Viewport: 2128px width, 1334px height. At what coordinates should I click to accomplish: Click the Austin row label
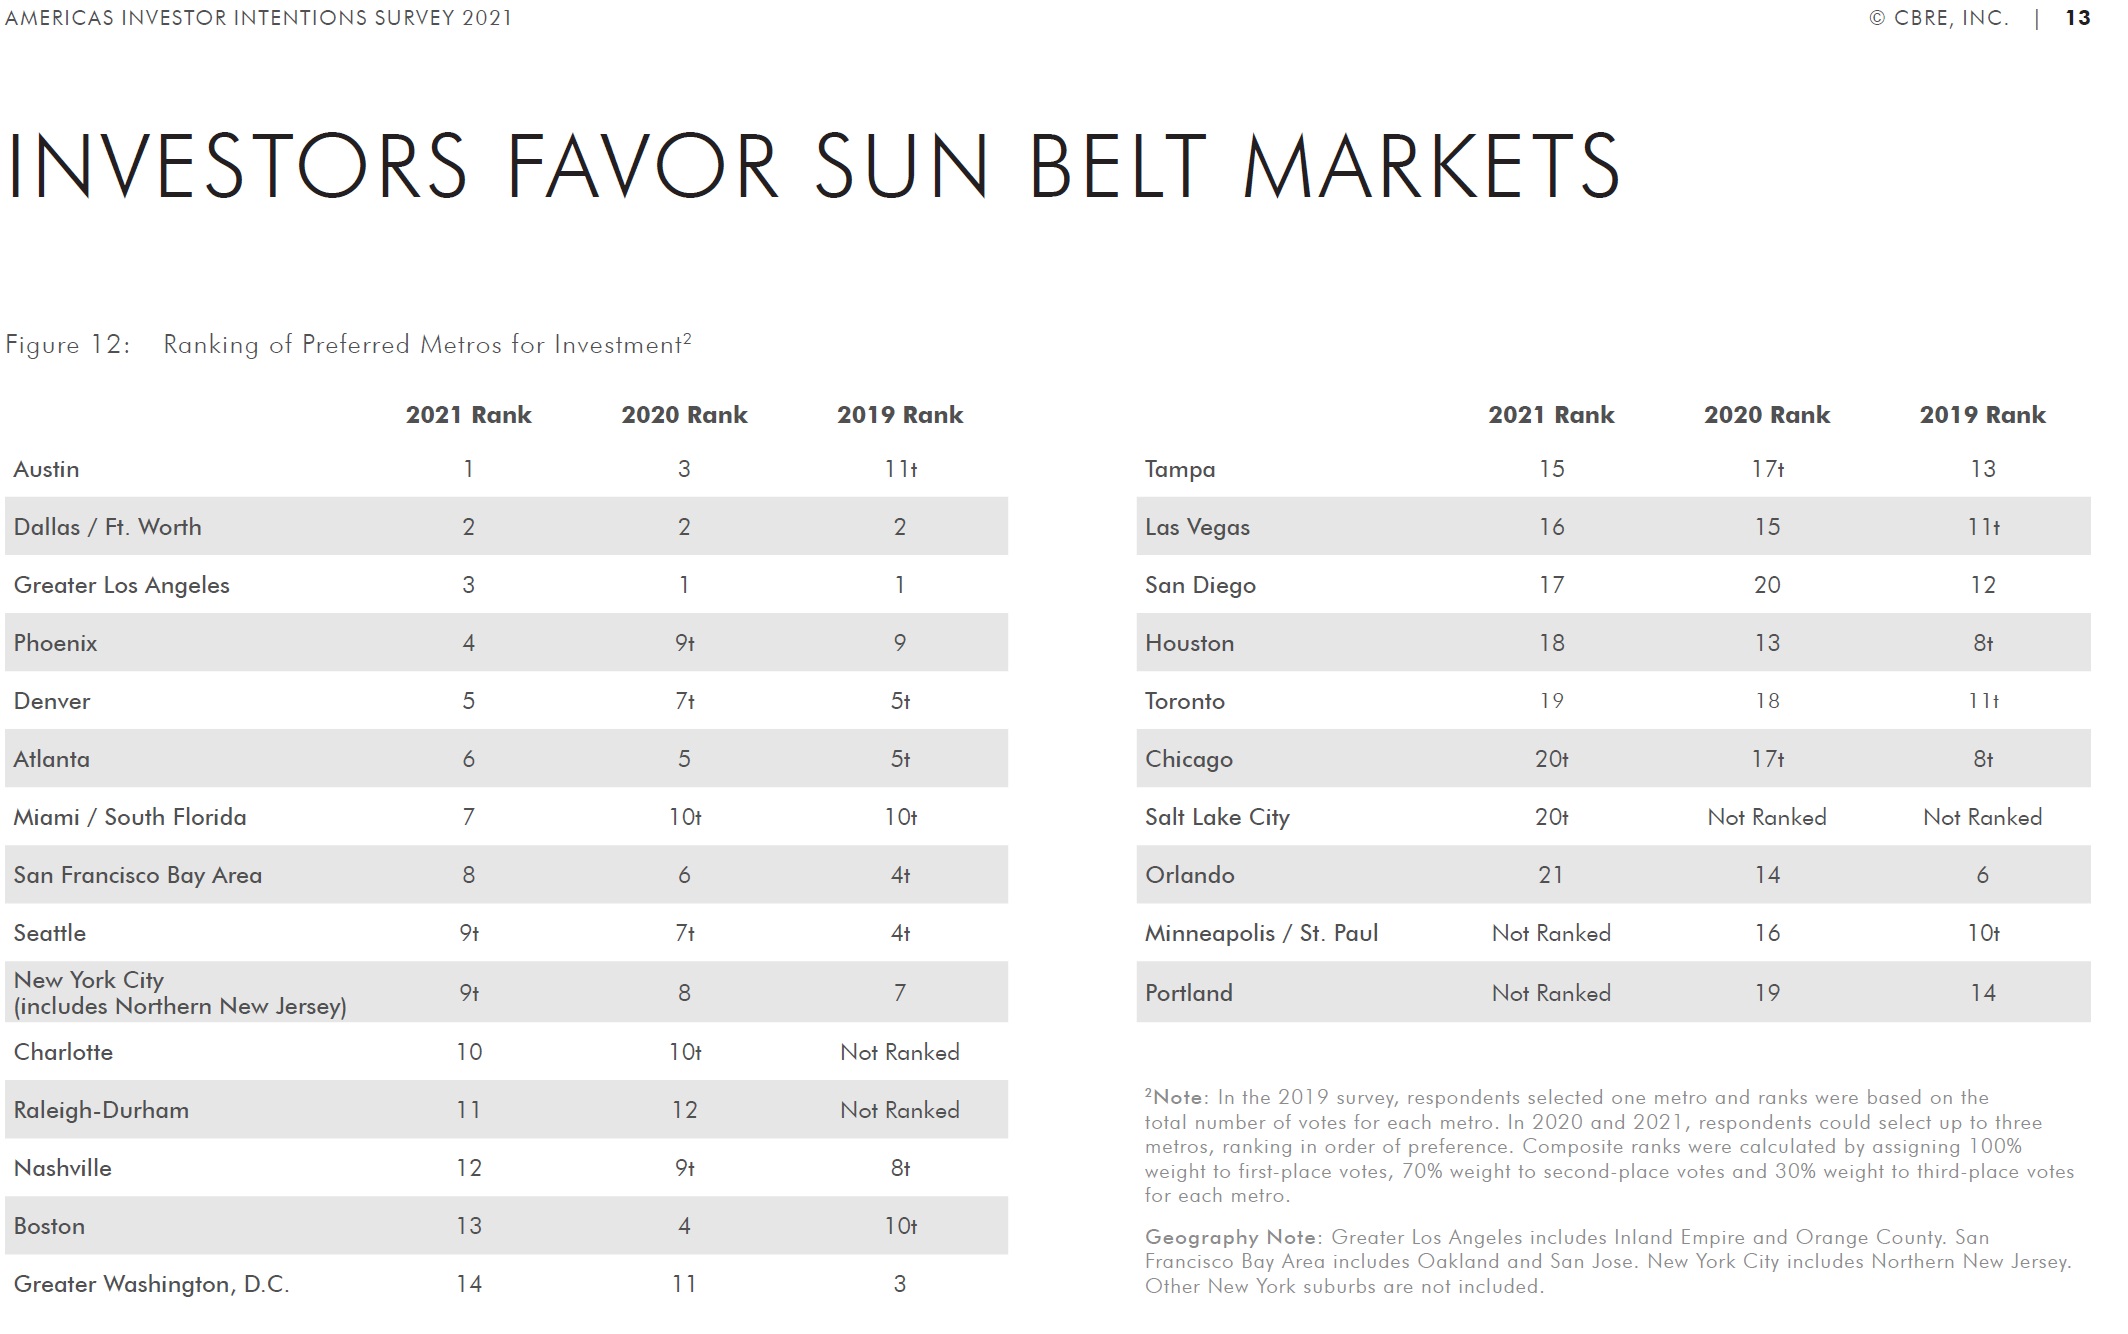[46, 469]
